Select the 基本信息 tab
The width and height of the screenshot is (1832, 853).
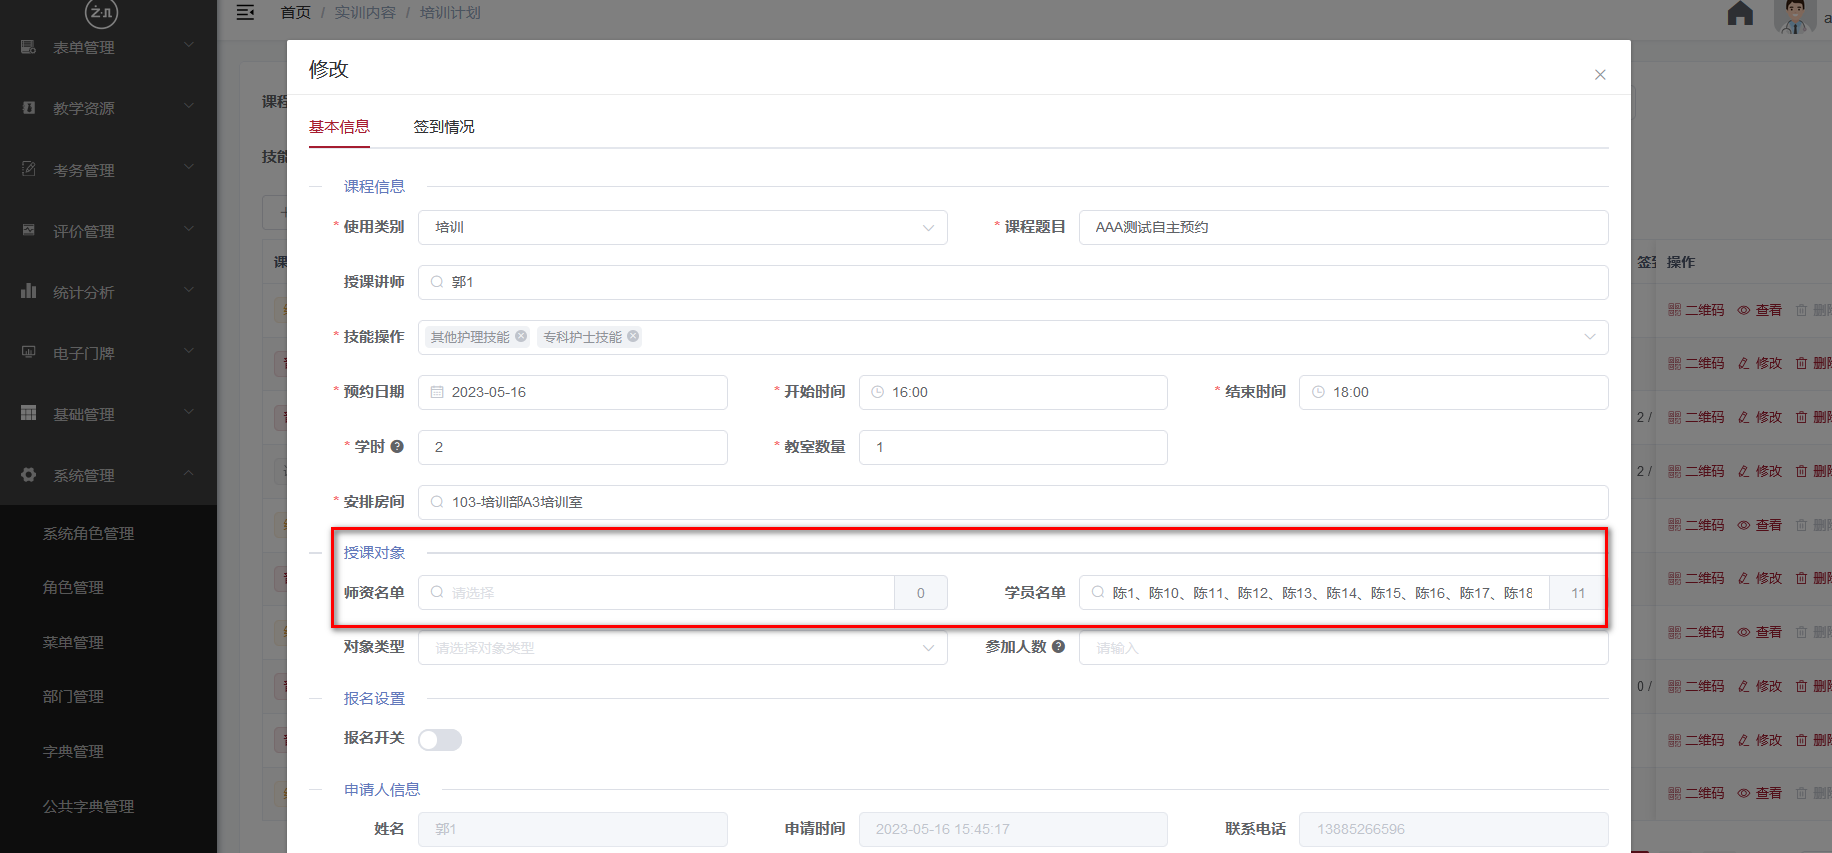tap(339, 127)
